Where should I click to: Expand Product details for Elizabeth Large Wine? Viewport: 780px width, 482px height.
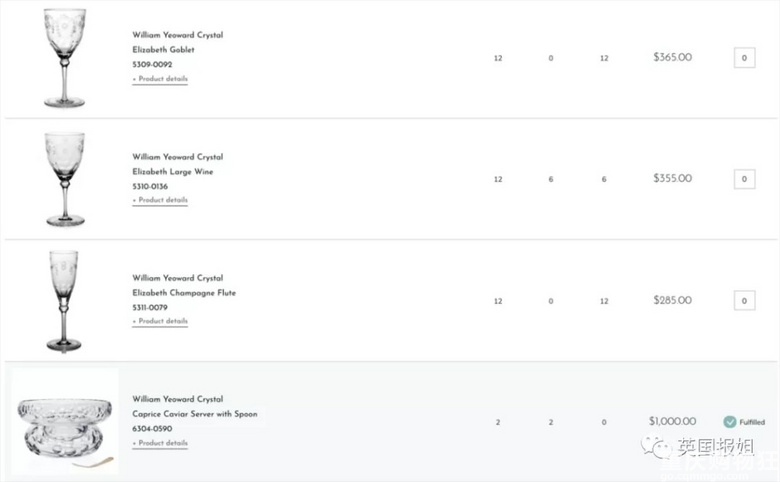(160, 200)
